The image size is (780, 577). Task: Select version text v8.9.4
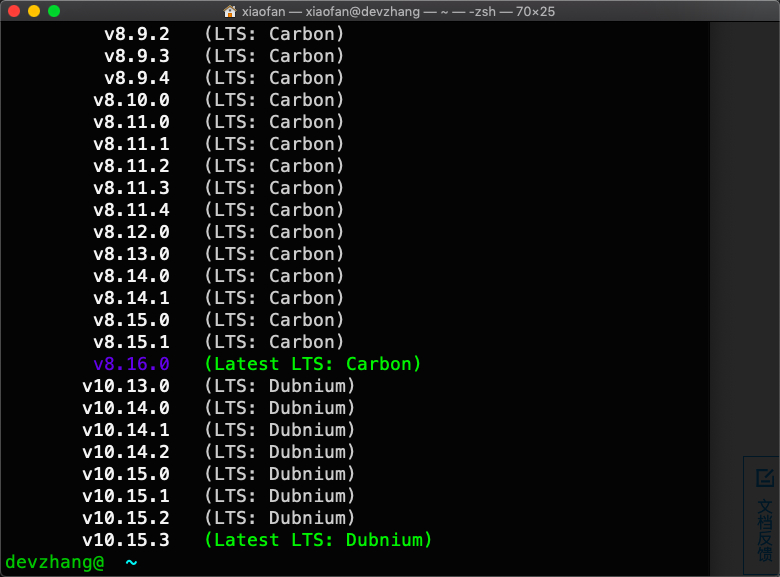[137, 78]
